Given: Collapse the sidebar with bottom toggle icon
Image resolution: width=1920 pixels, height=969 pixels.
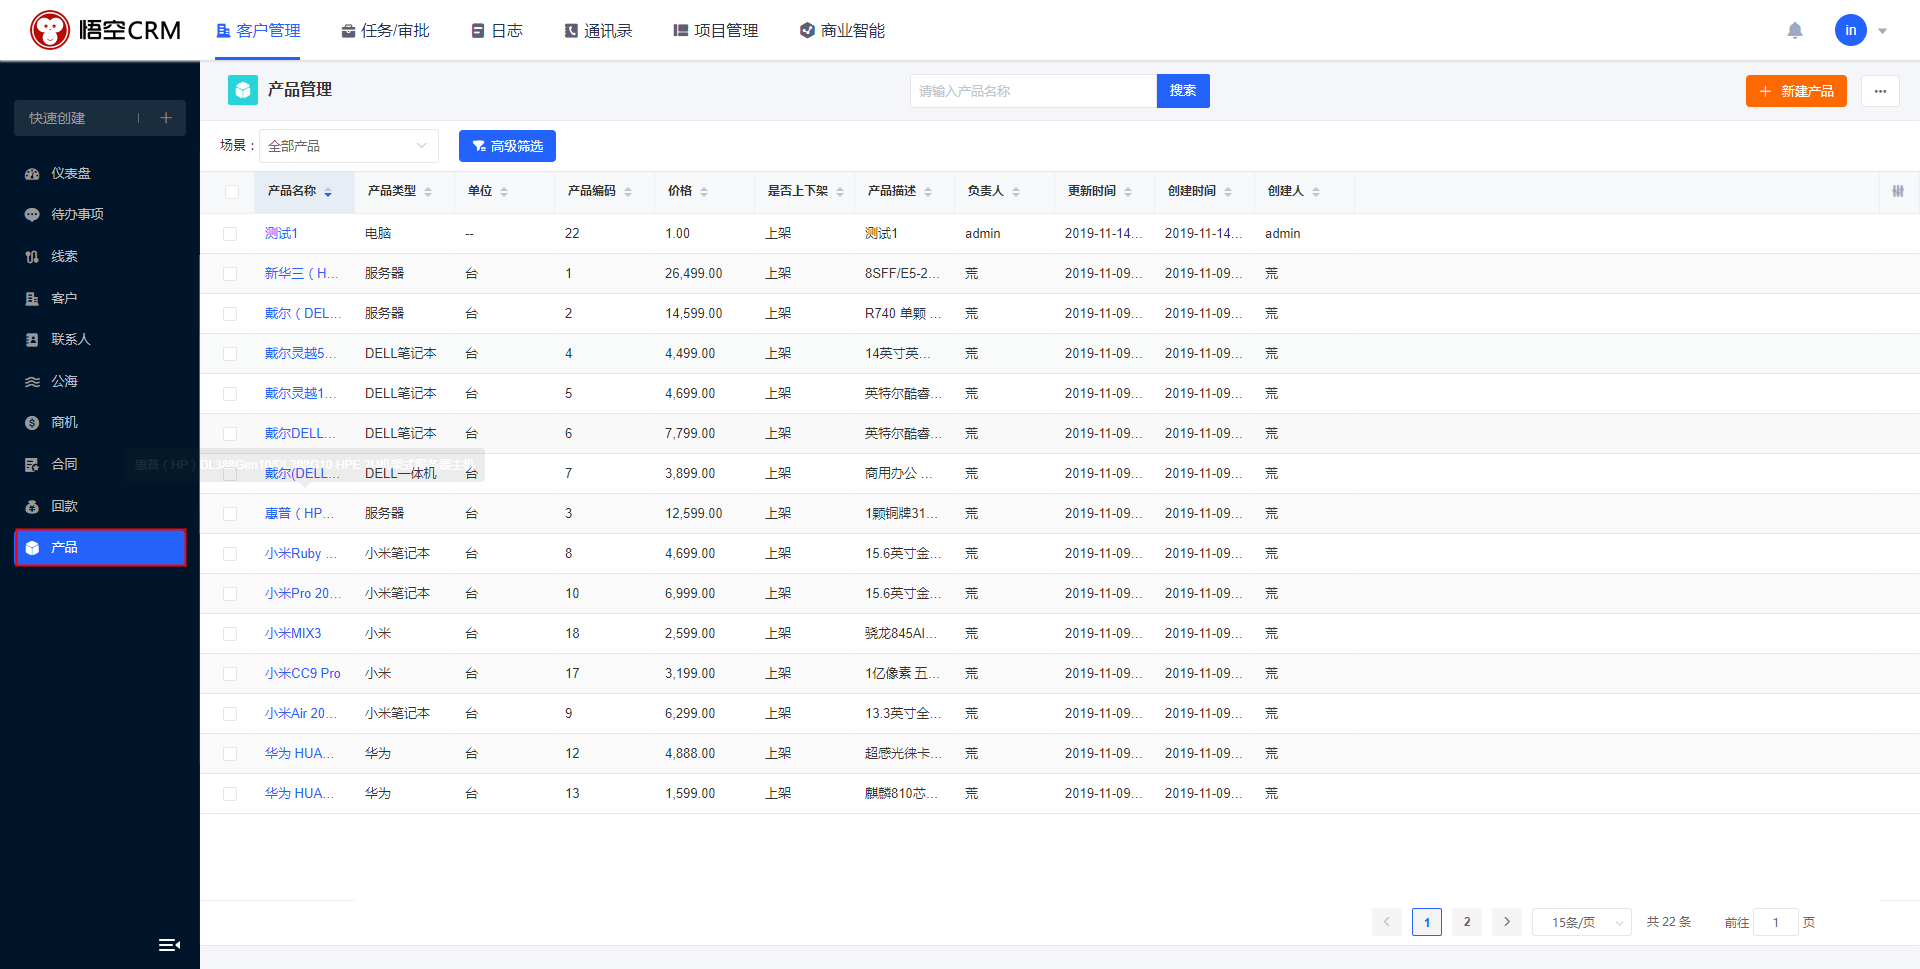Looking at the screenshot, I should pos(169,945).
